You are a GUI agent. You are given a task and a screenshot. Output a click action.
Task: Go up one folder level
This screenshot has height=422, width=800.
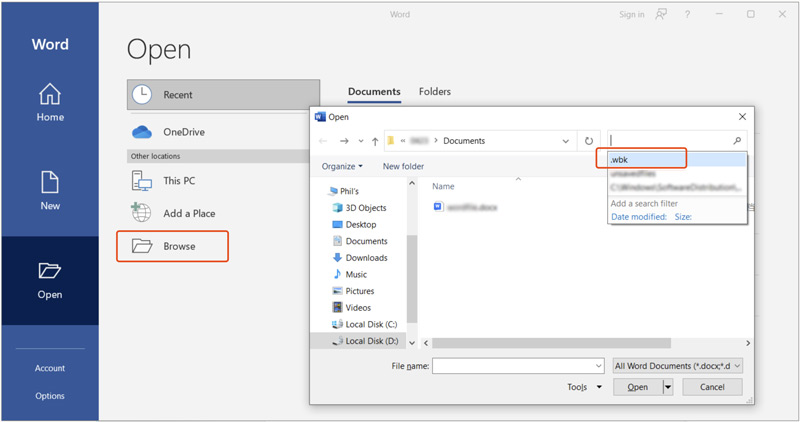click(x=375, y=141)
